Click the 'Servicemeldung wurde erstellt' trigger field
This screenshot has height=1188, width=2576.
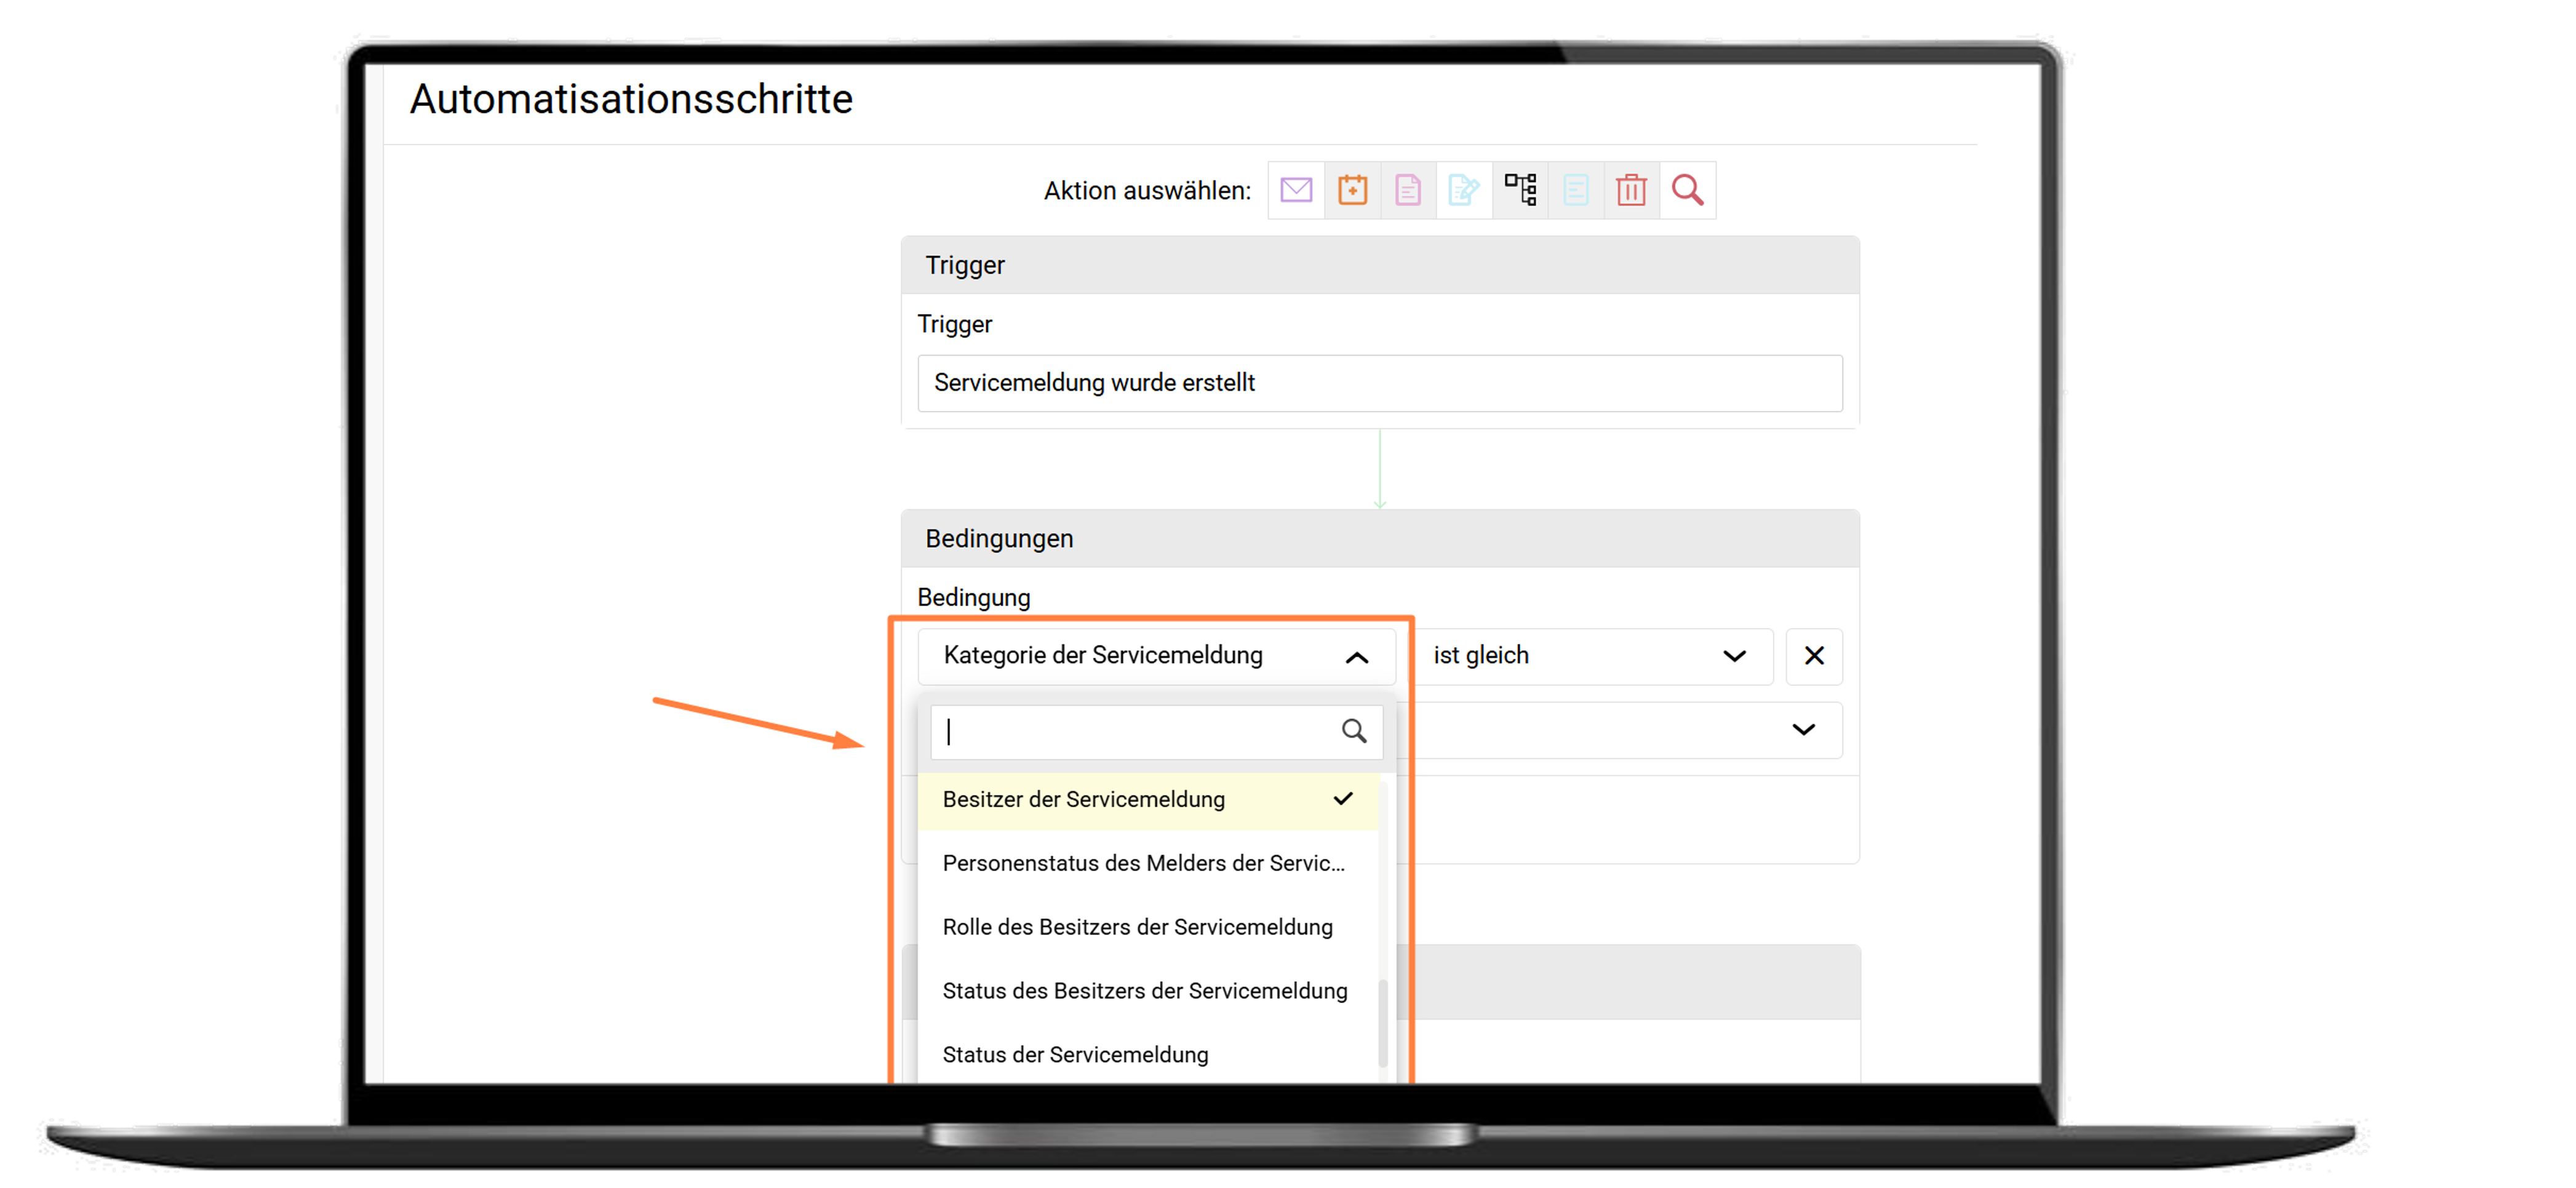click(1380, 383)
